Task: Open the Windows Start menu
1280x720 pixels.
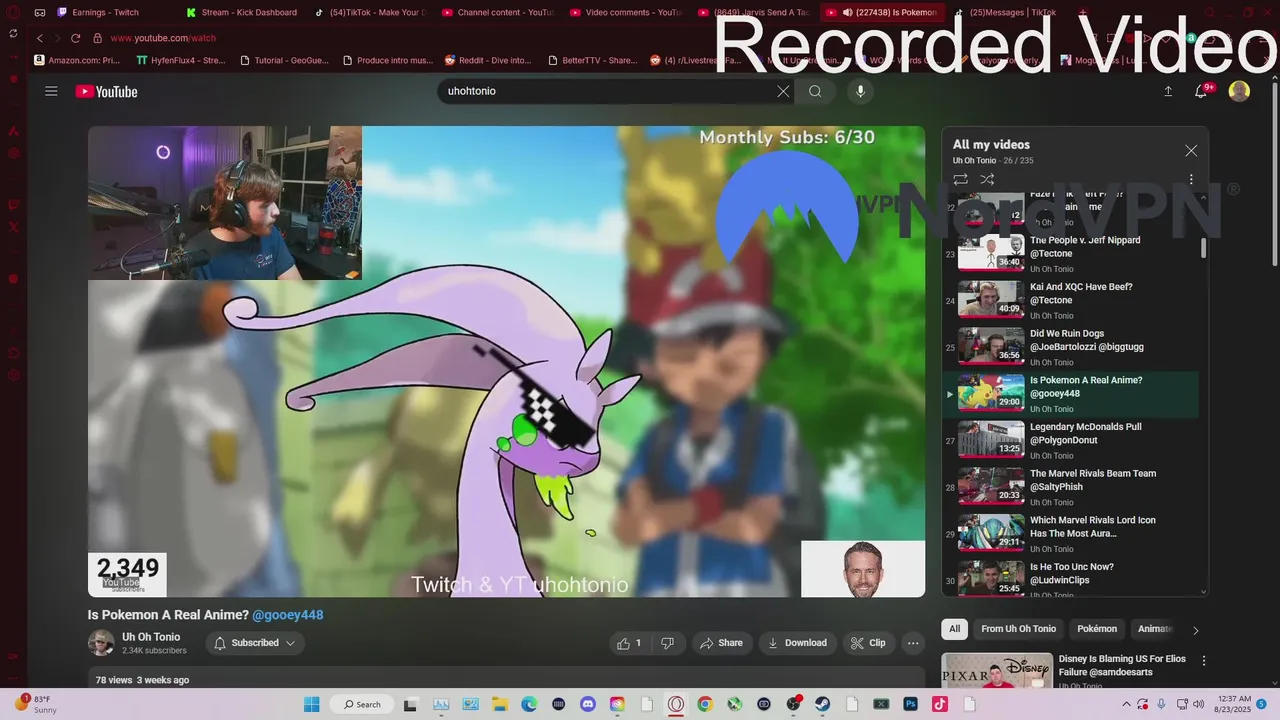Action: coord(311,704)
